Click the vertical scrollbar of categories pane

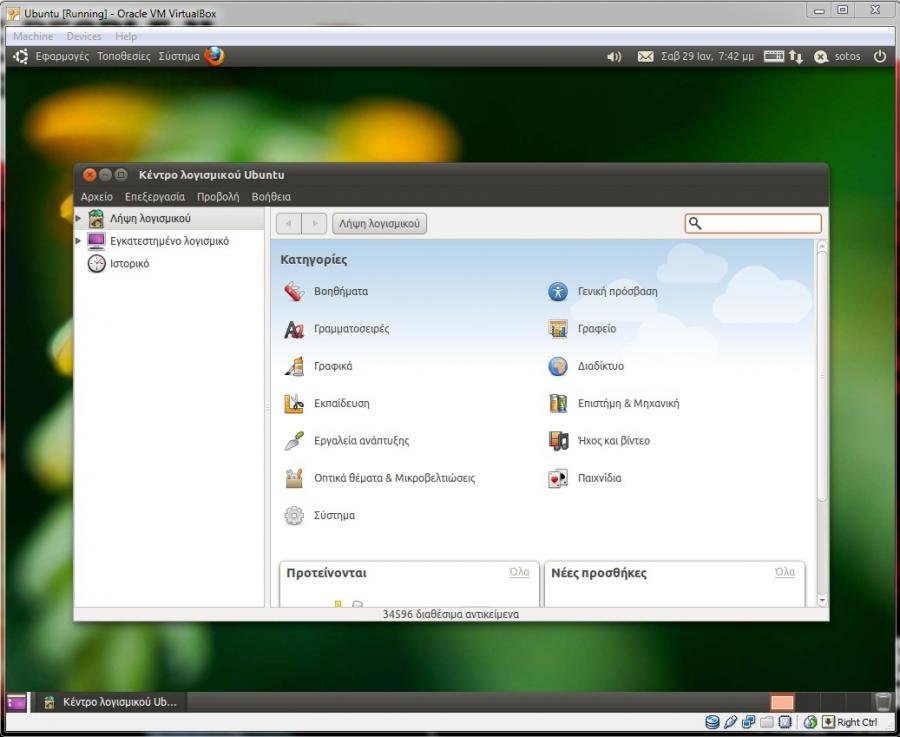tap(821, 376)
